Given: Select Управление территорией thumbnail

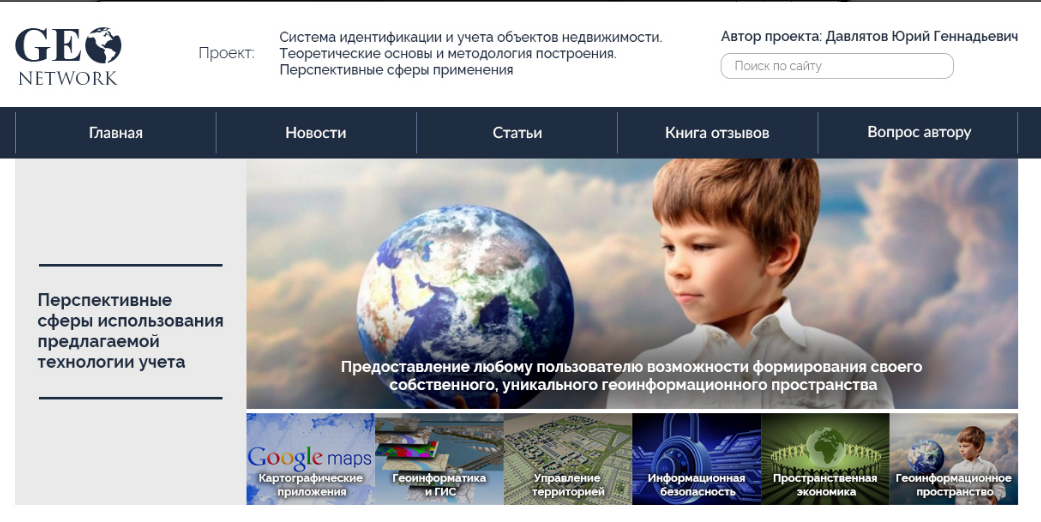Looking at the screenshot, I should pyautogui.click(x=568, y=459).
